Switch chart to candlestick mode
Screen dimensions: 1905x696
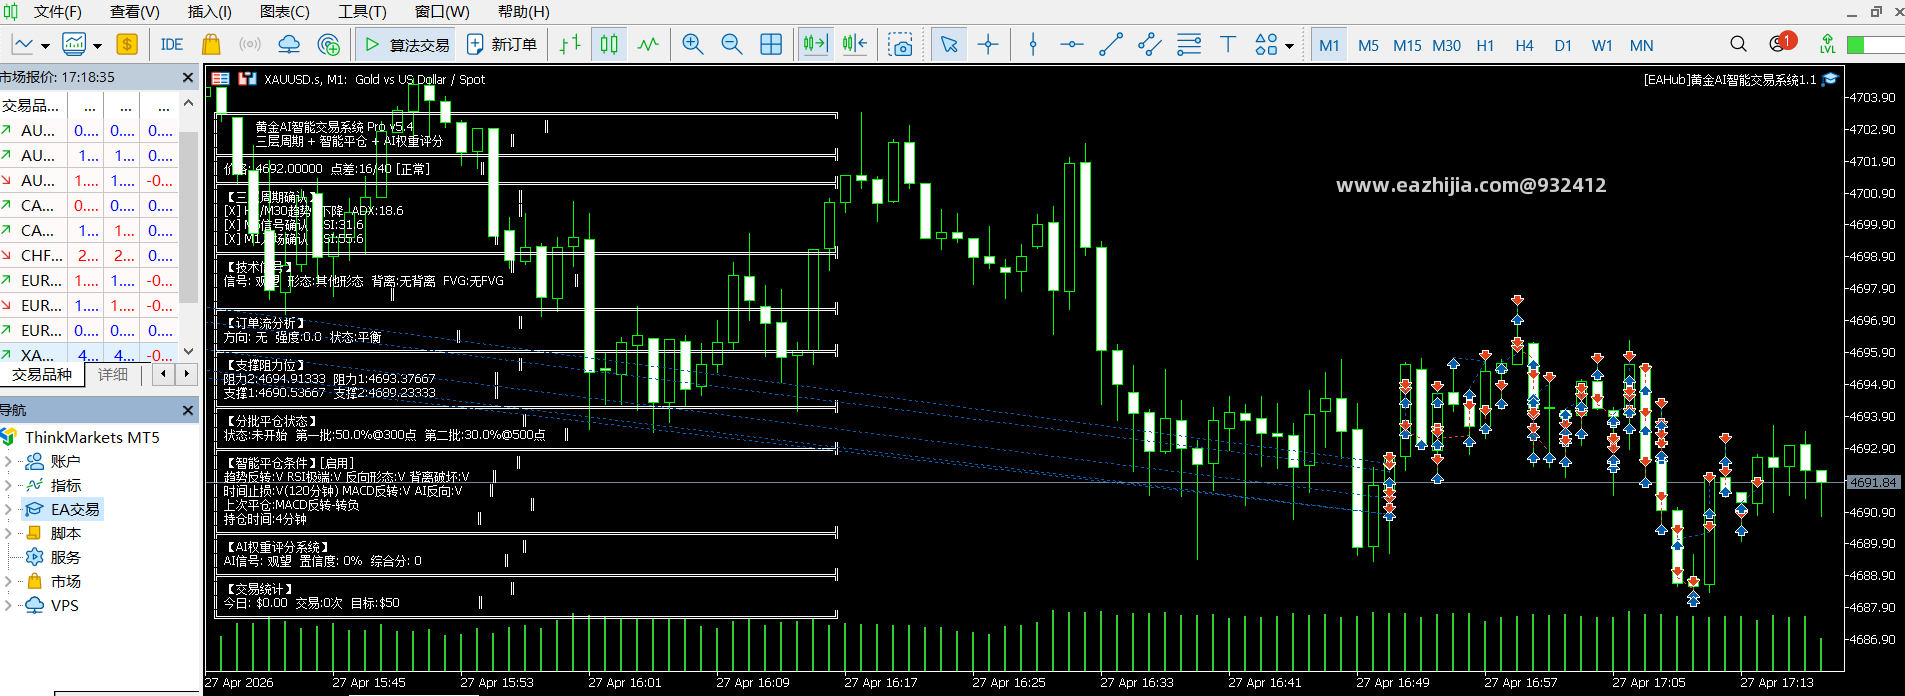point(609,44)
